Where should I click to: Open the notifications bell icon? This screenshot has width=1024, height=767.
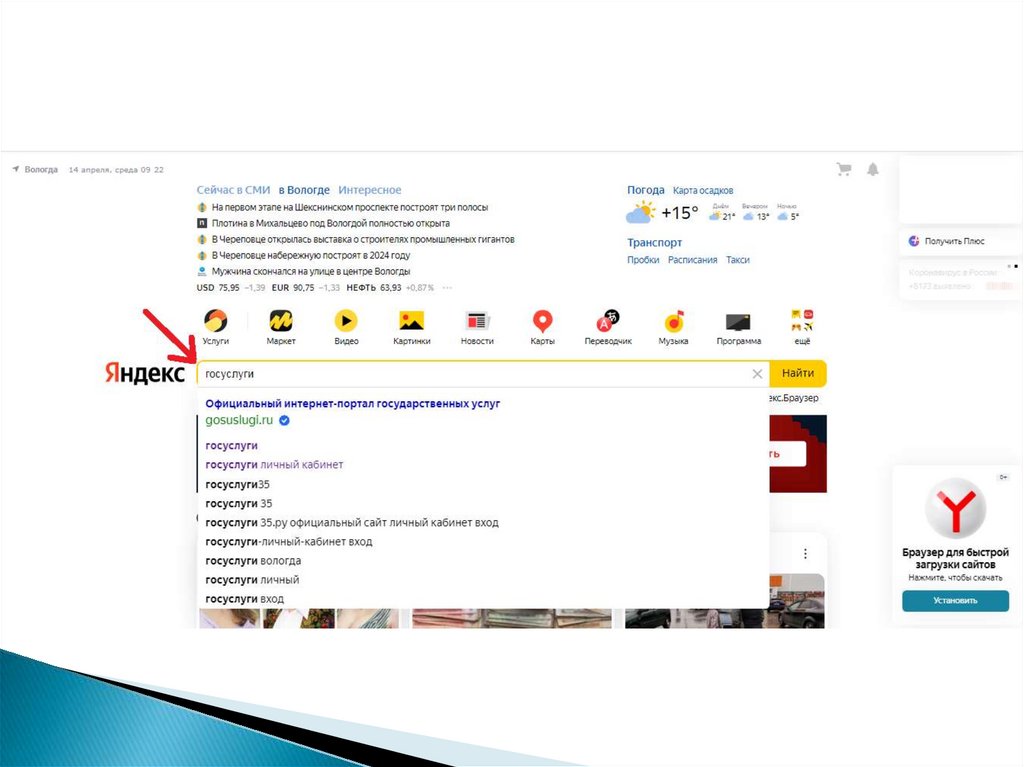click(872, 170)
